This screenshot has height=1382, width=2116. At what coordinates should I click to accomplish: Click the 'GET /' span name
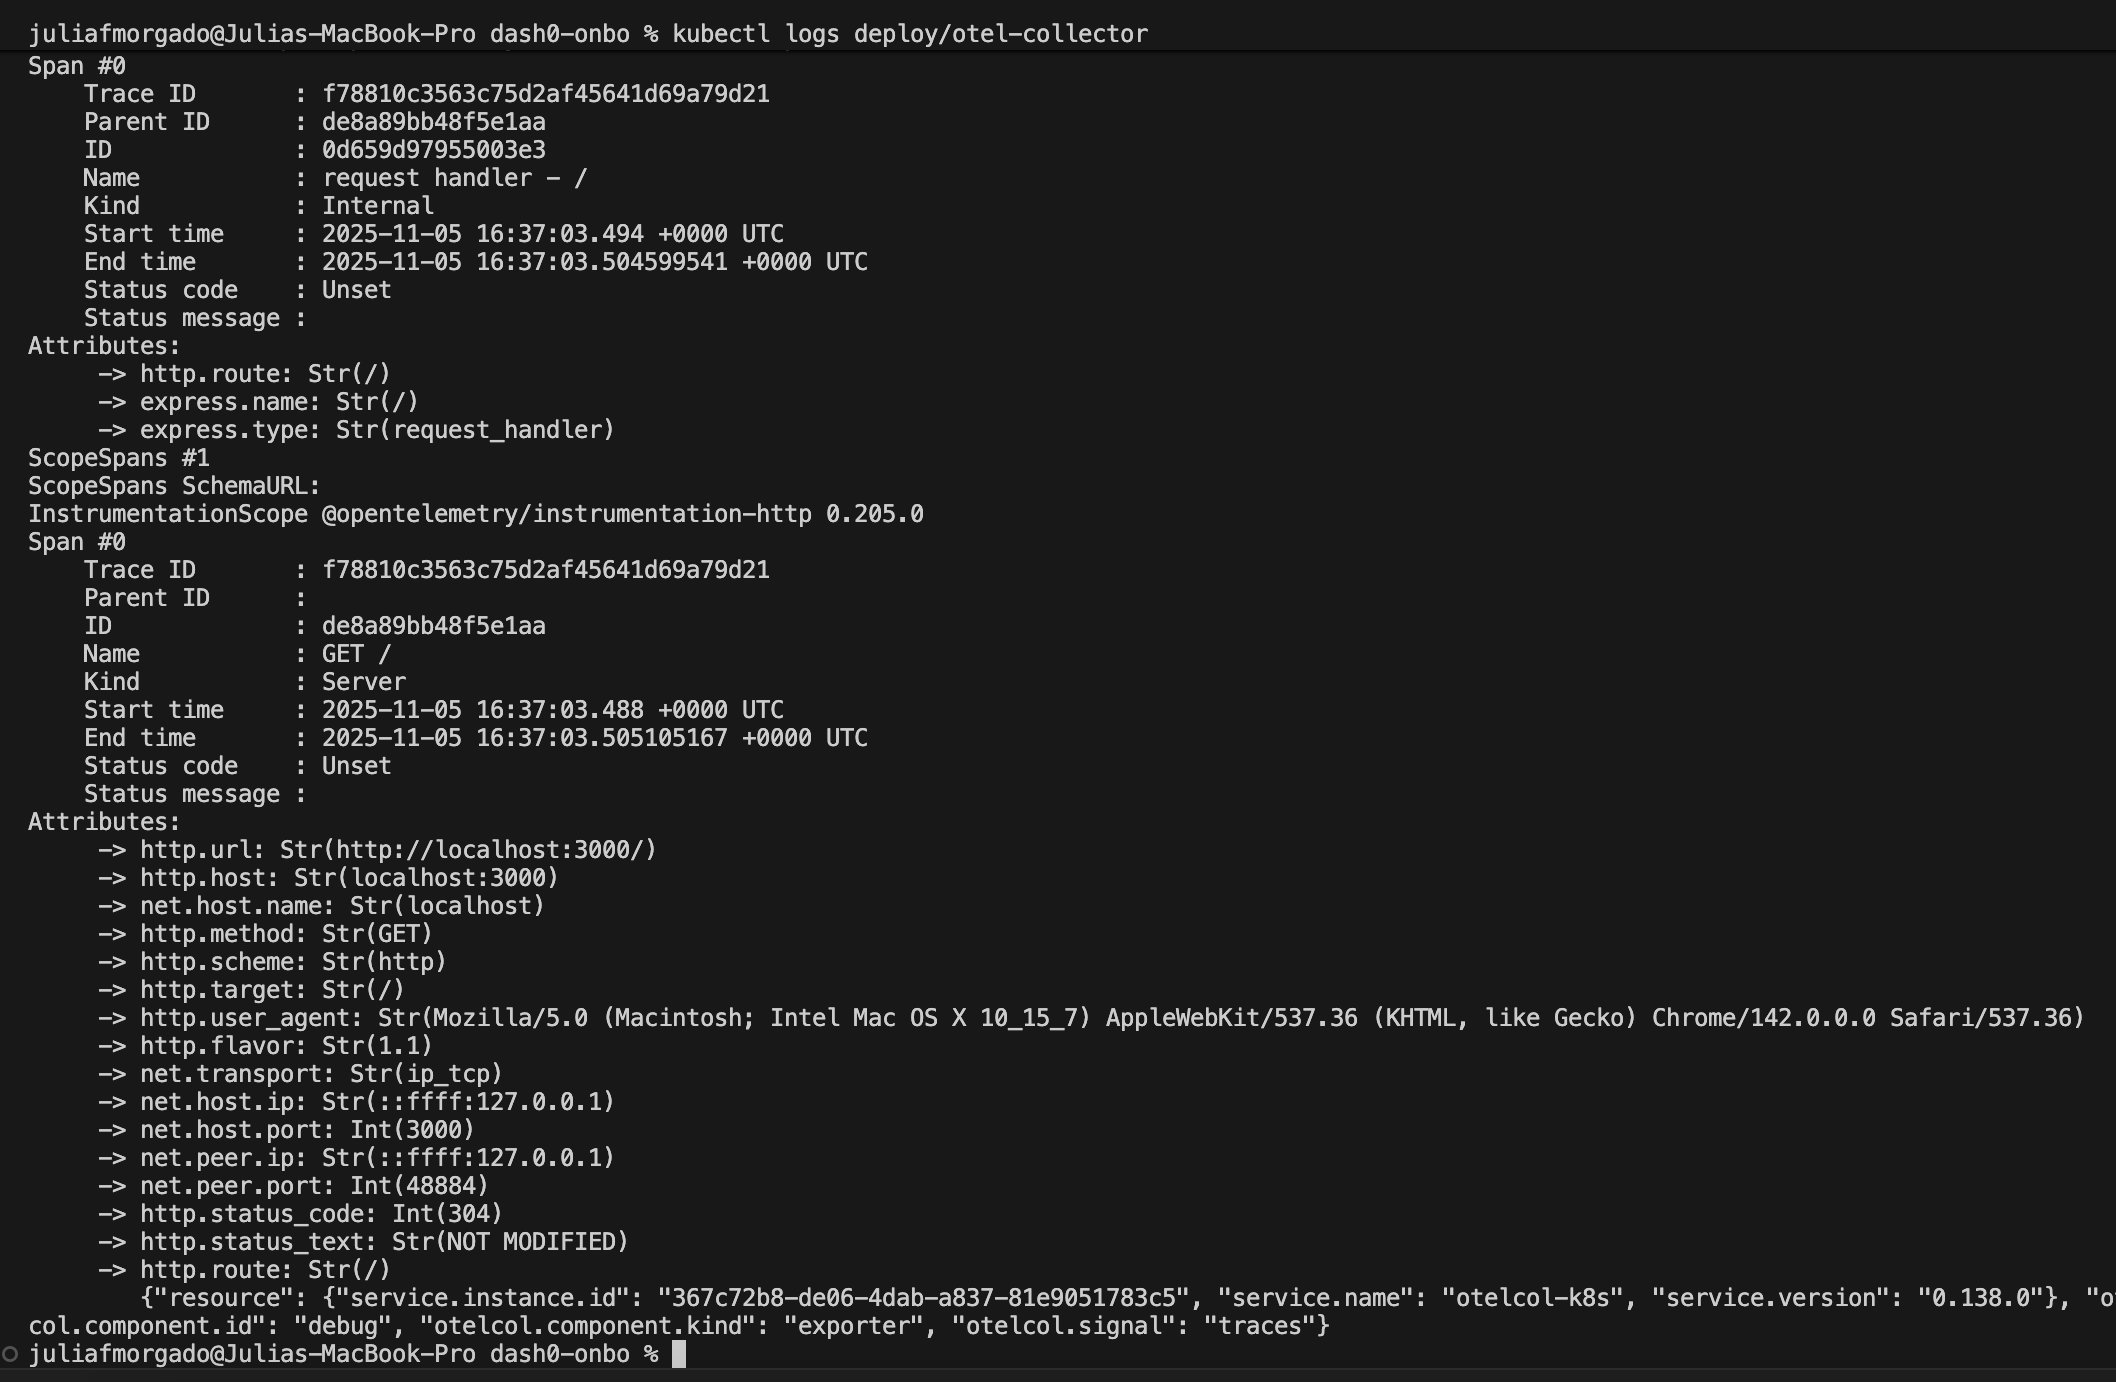click(356, 654)
